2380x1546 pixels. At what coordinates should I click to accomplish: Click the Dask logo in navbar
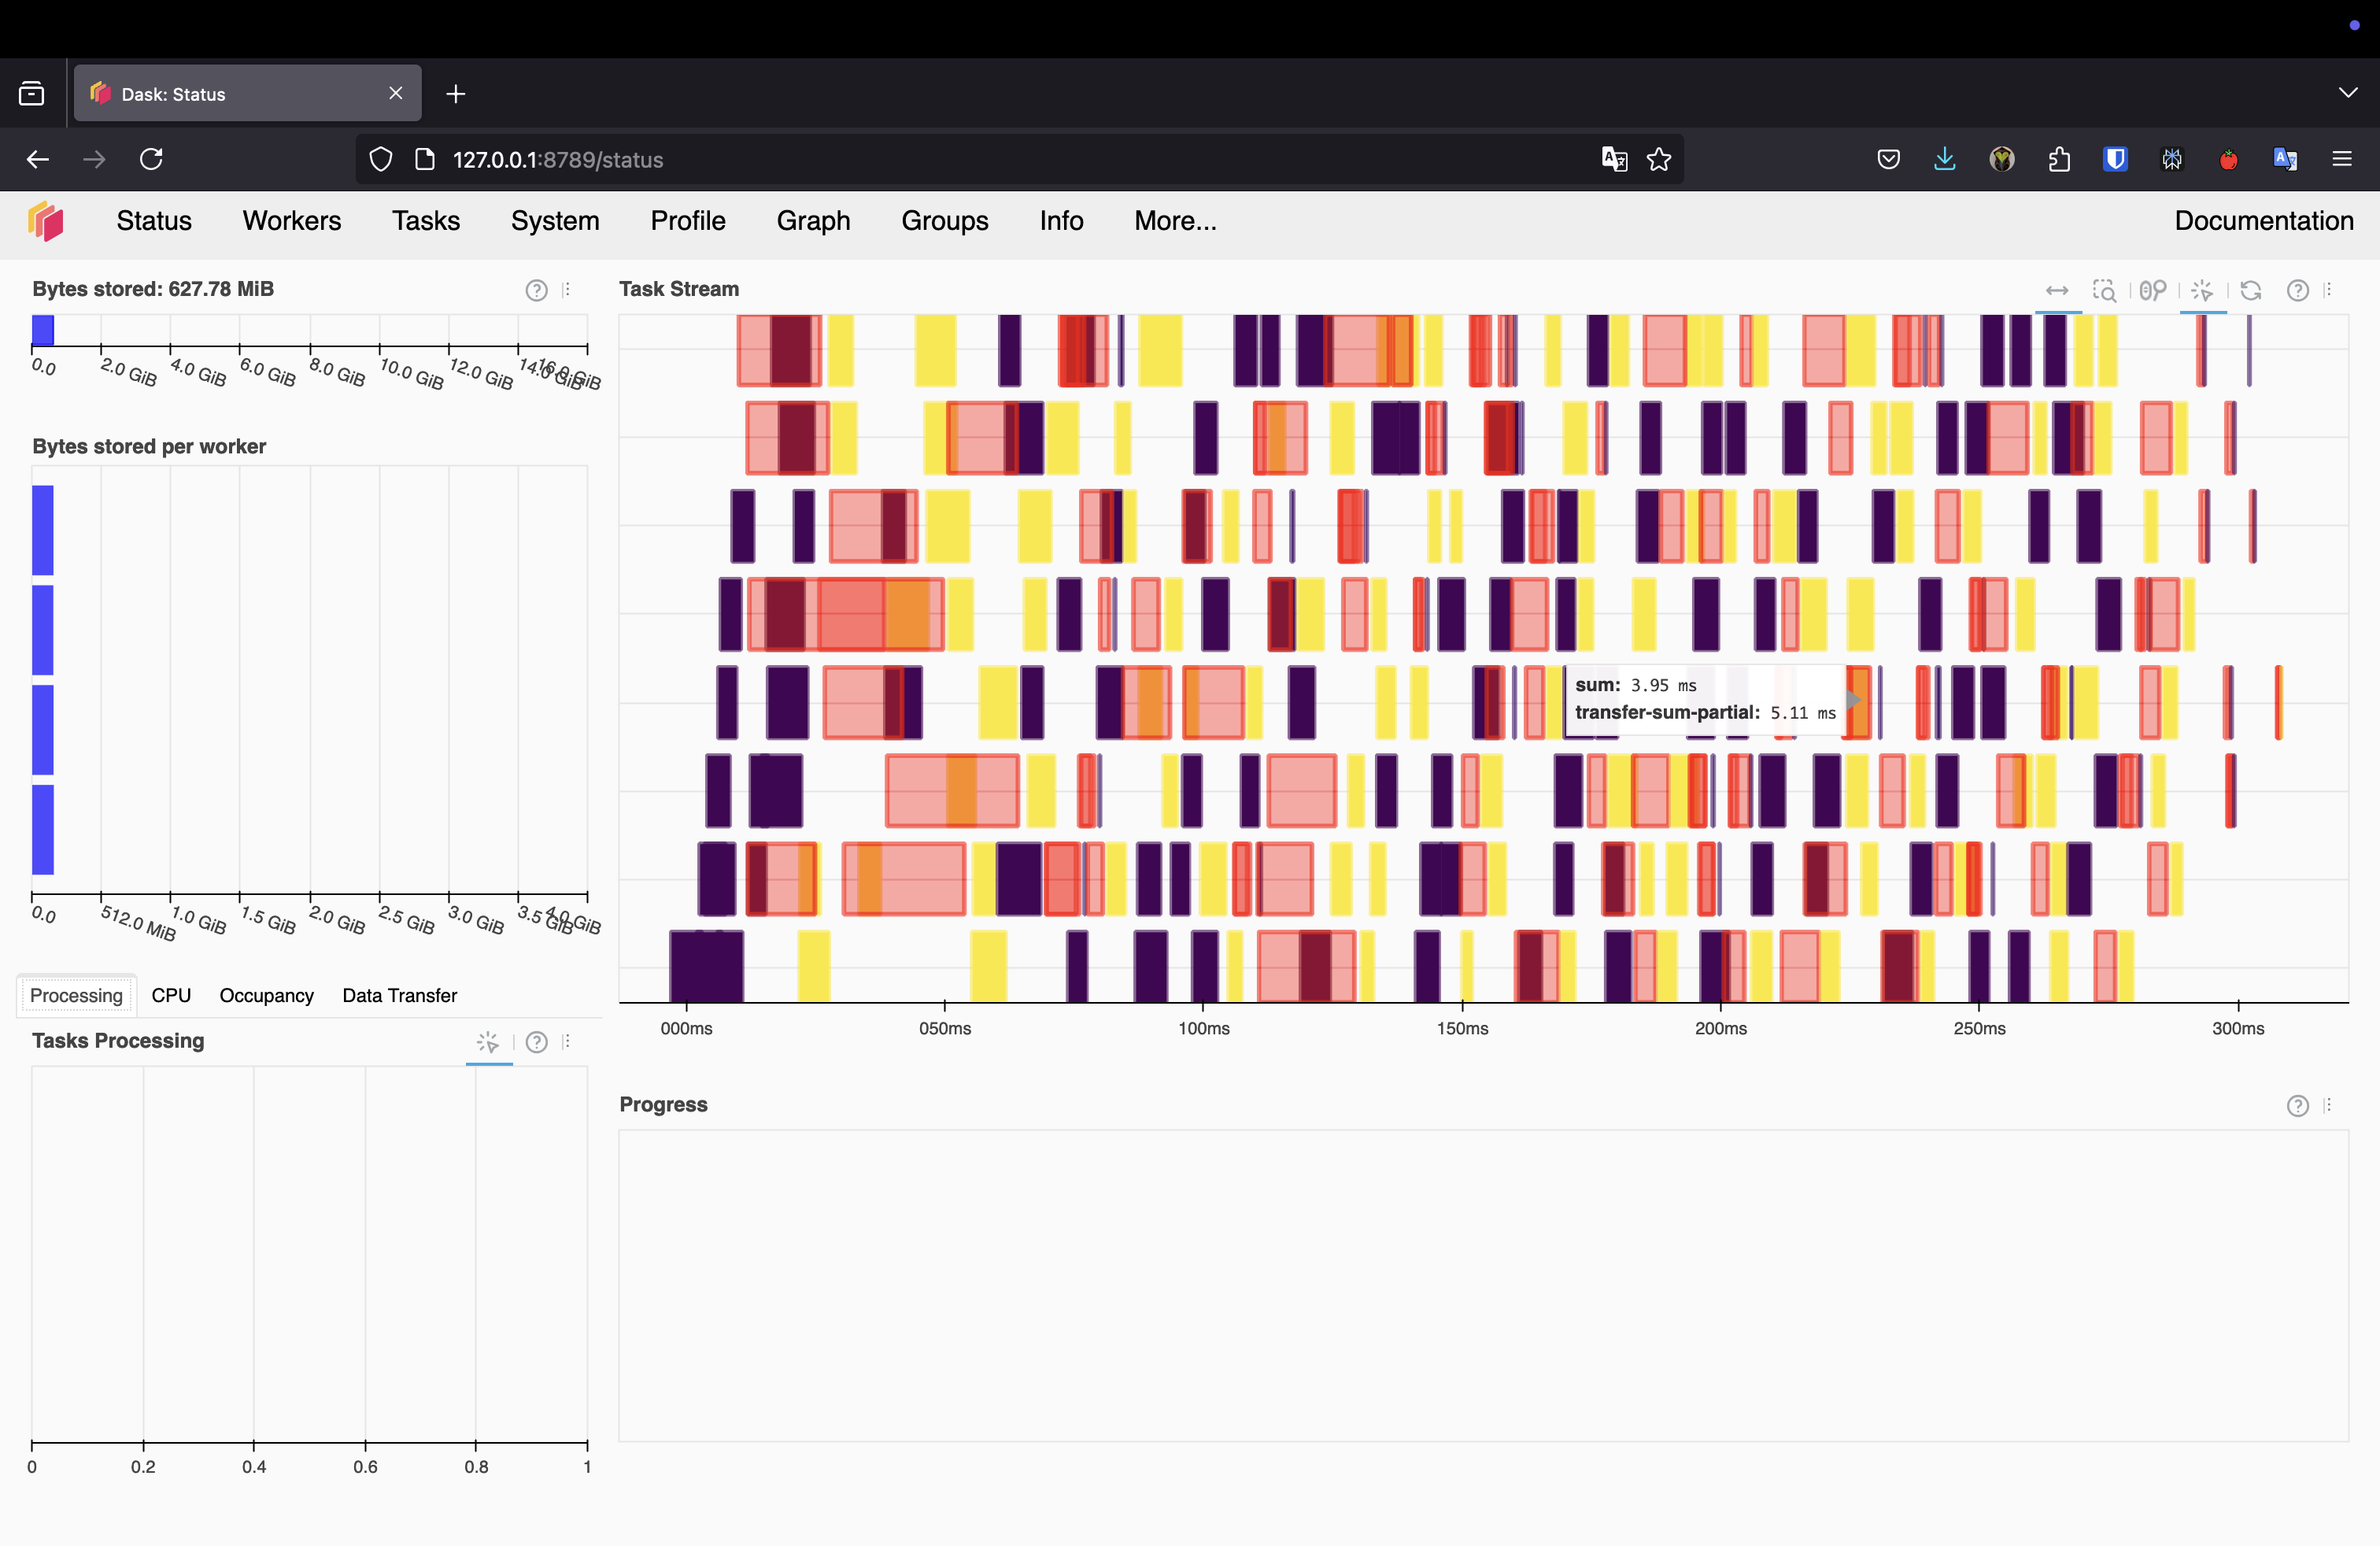pyautogui.click(x=46, y=221)
